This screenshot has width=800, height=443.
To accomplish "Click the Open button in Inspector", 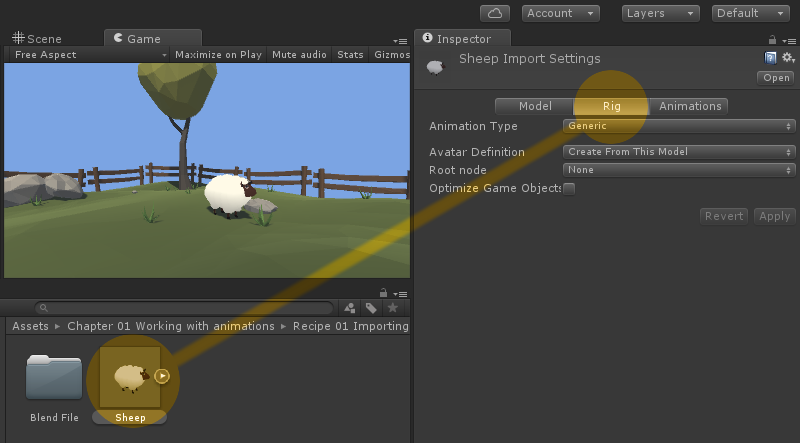I will click(776, 78).
